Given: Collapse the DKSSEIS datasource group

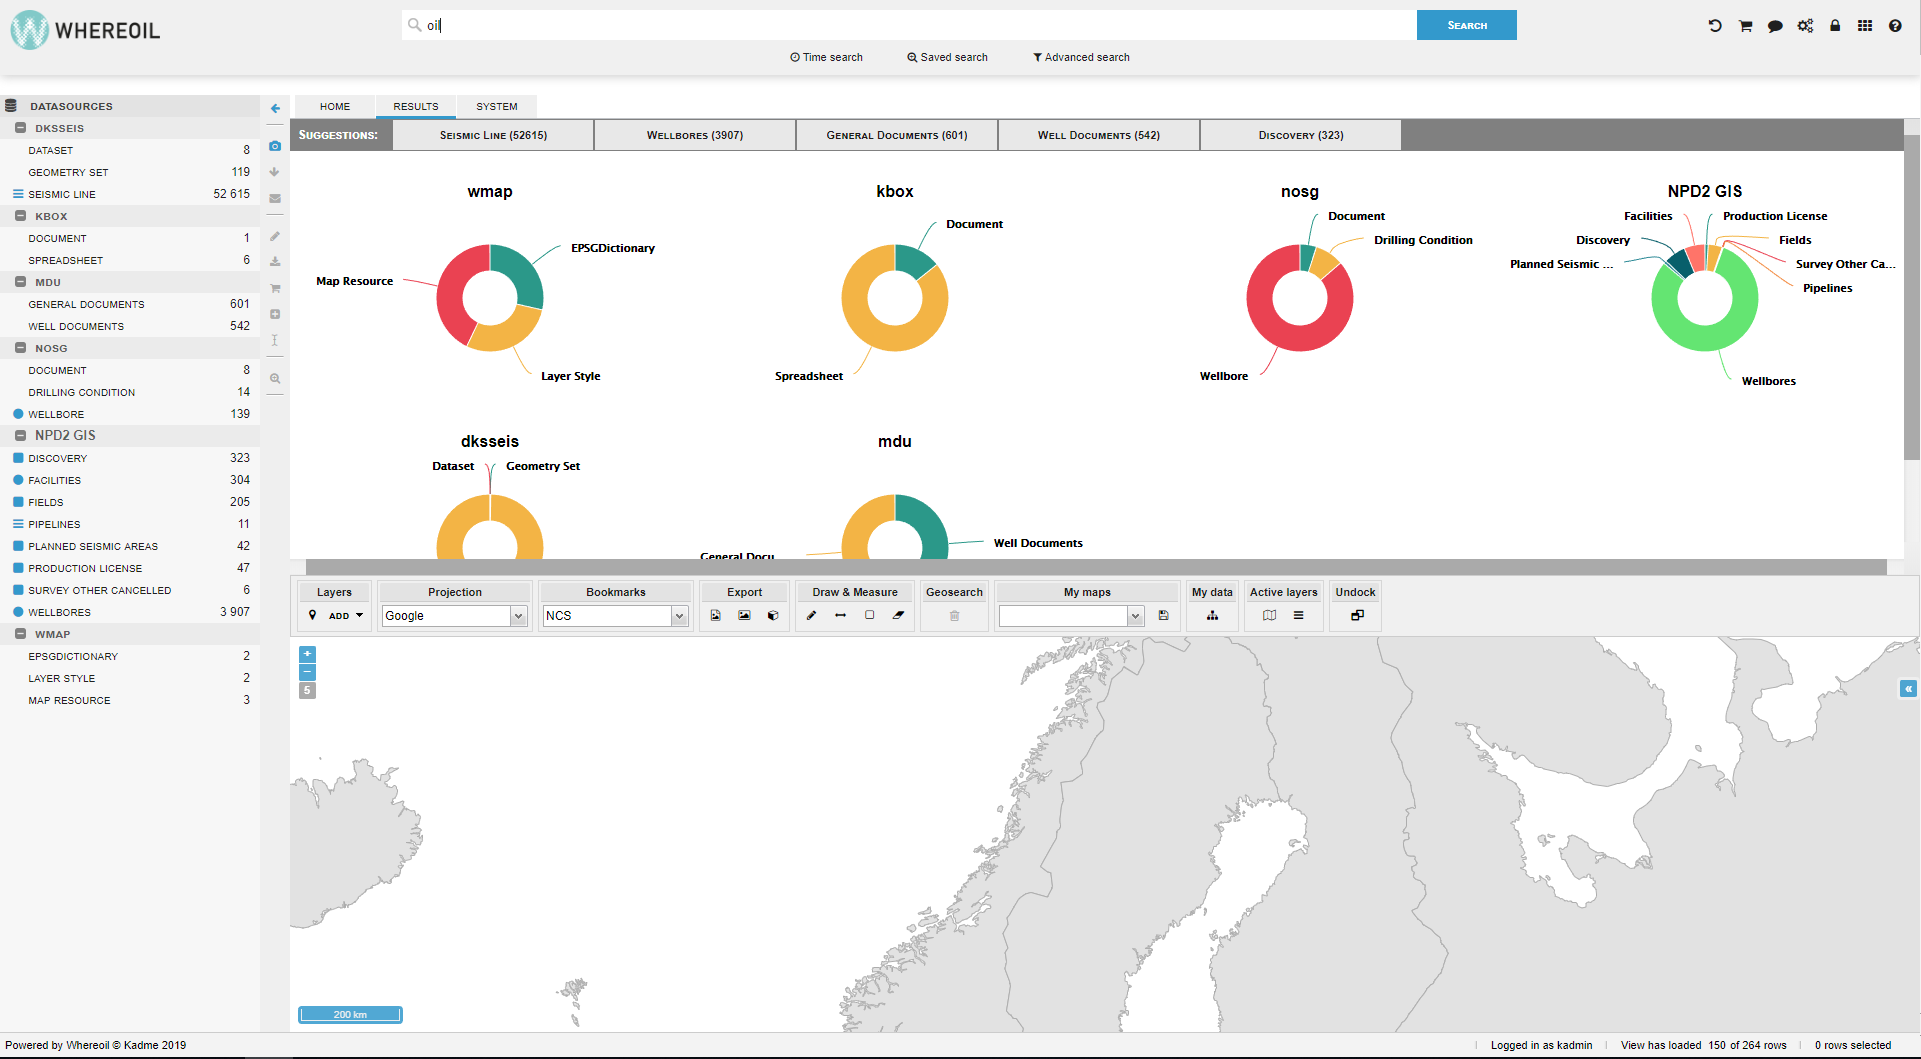Looking at the screenshot, I should click(20, 128).
